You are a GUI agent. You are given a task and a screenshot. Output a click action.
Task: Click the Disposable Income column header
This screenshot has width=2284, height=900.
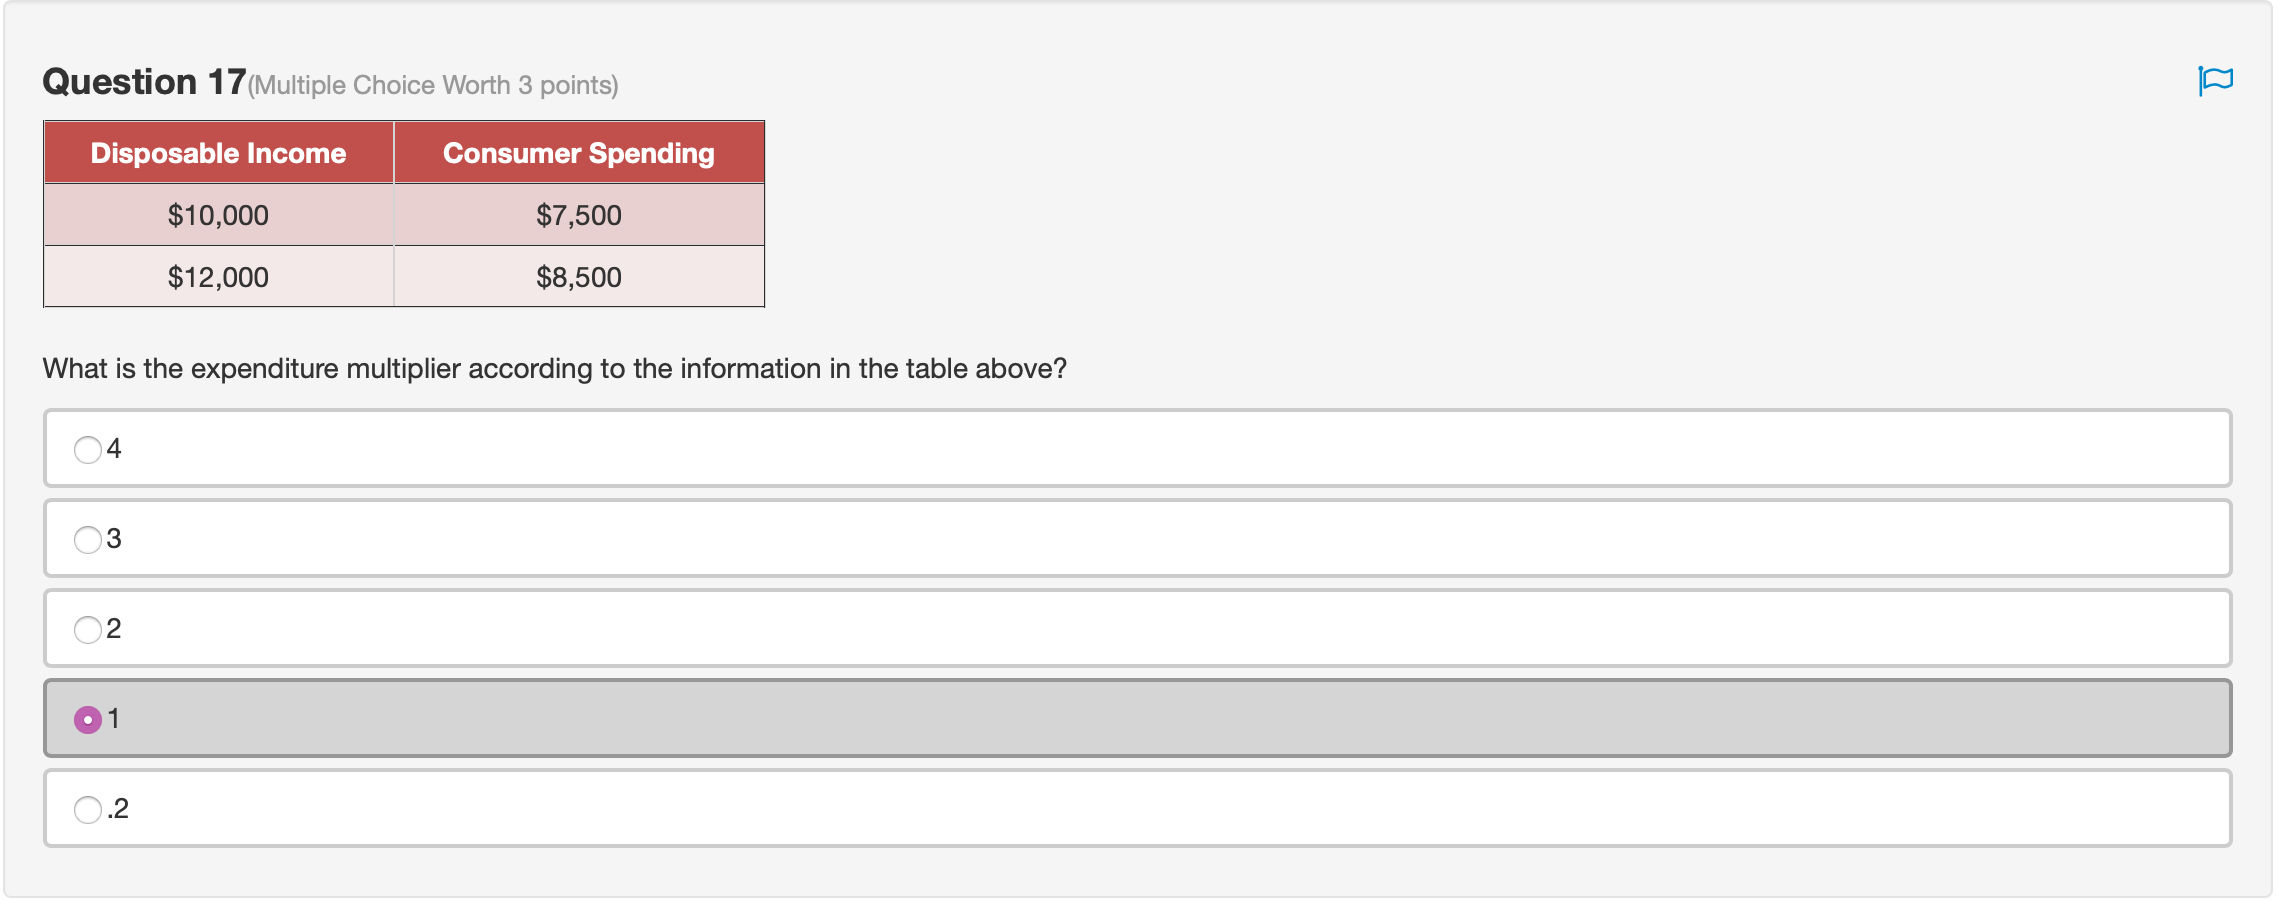coord(218,153)
